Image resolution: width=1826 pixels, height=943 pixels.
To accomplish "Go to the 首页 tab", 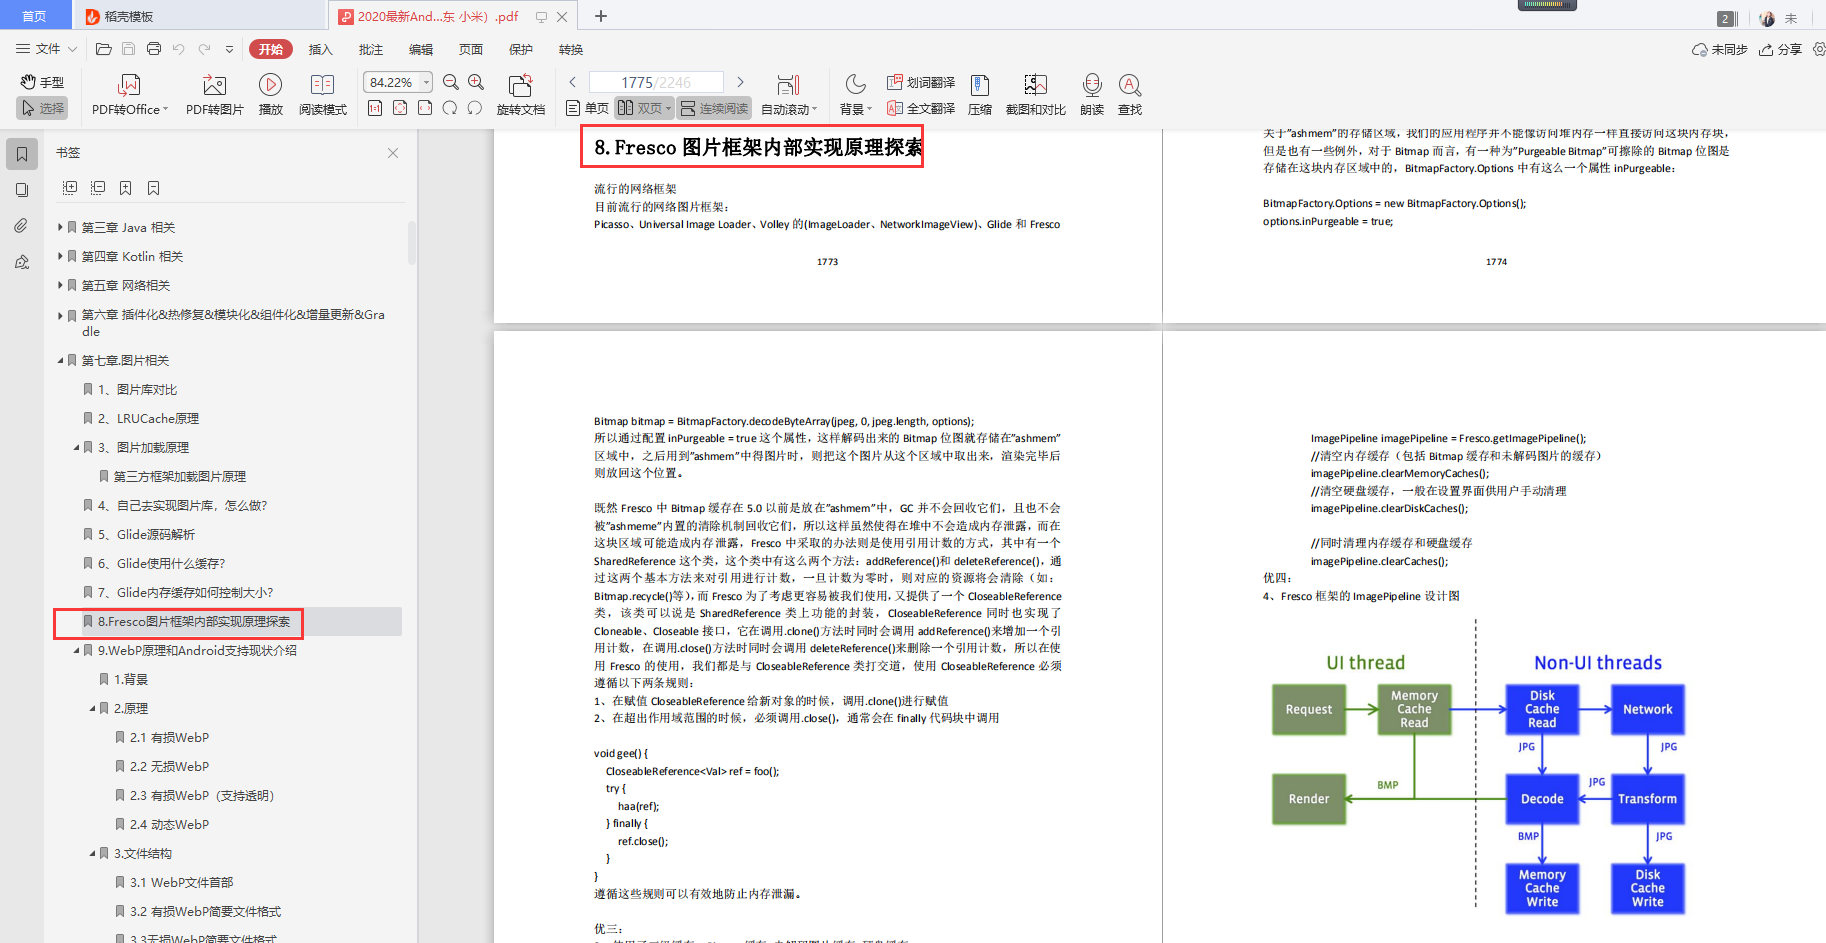I will tap(34, 16).
